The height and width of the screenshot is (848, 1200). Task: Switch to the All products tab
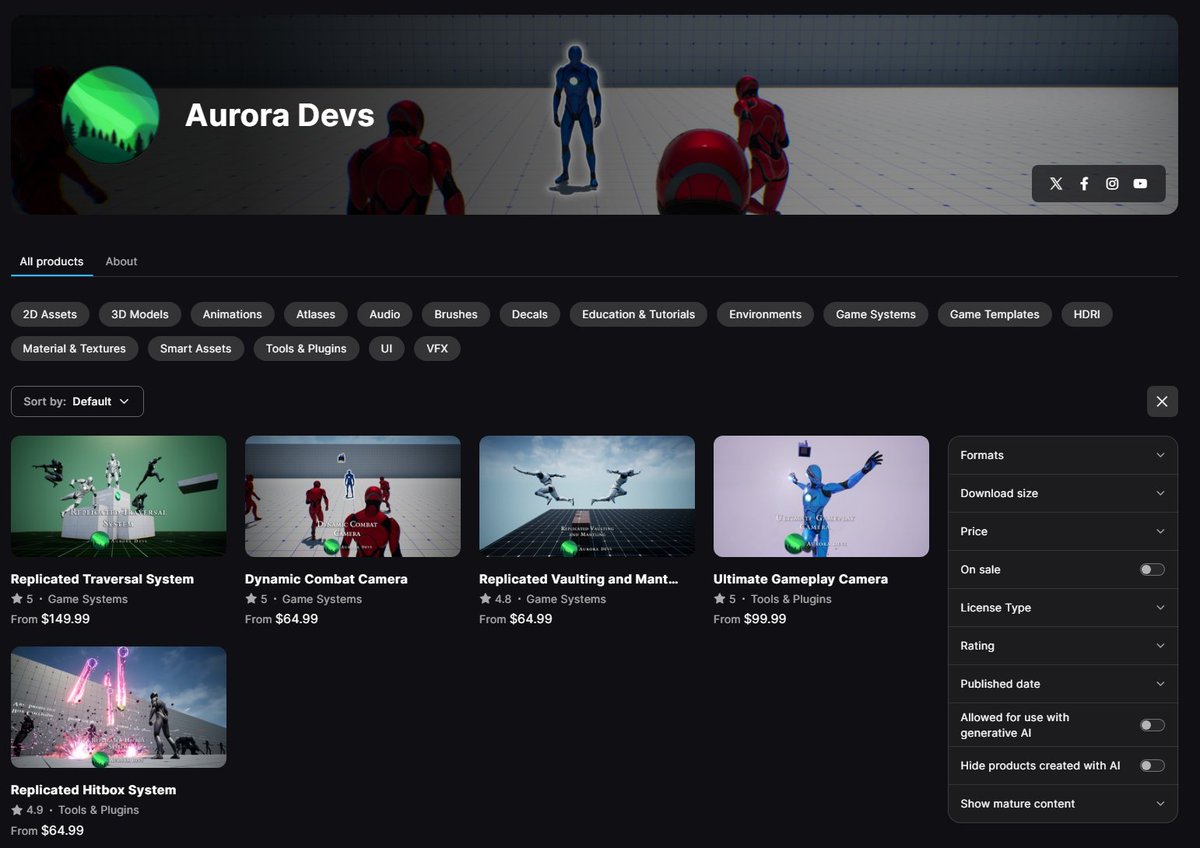point(52,261)
